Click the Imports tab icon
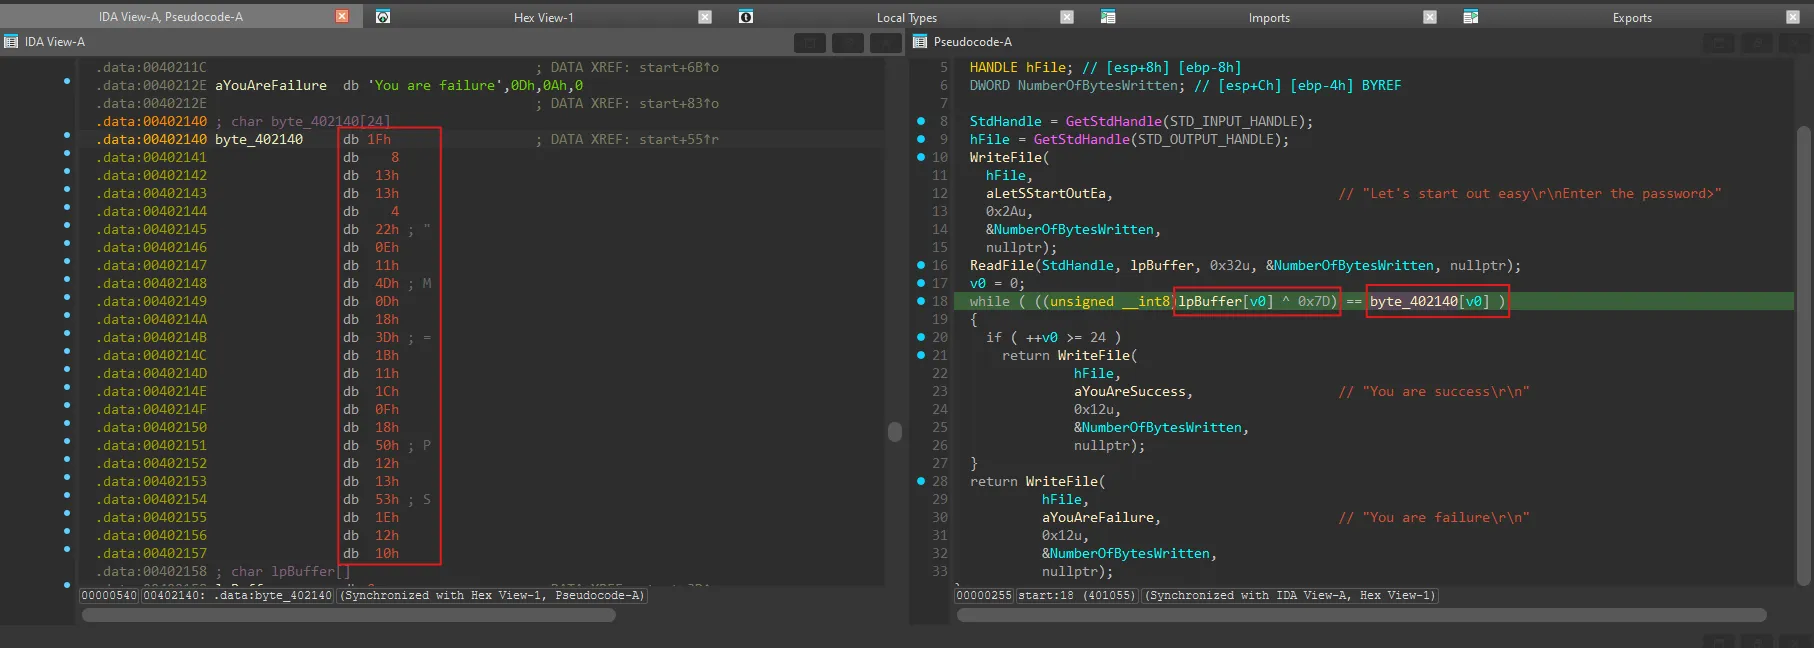Viewport: 1814px width, 648px height. coord(1108,17)
